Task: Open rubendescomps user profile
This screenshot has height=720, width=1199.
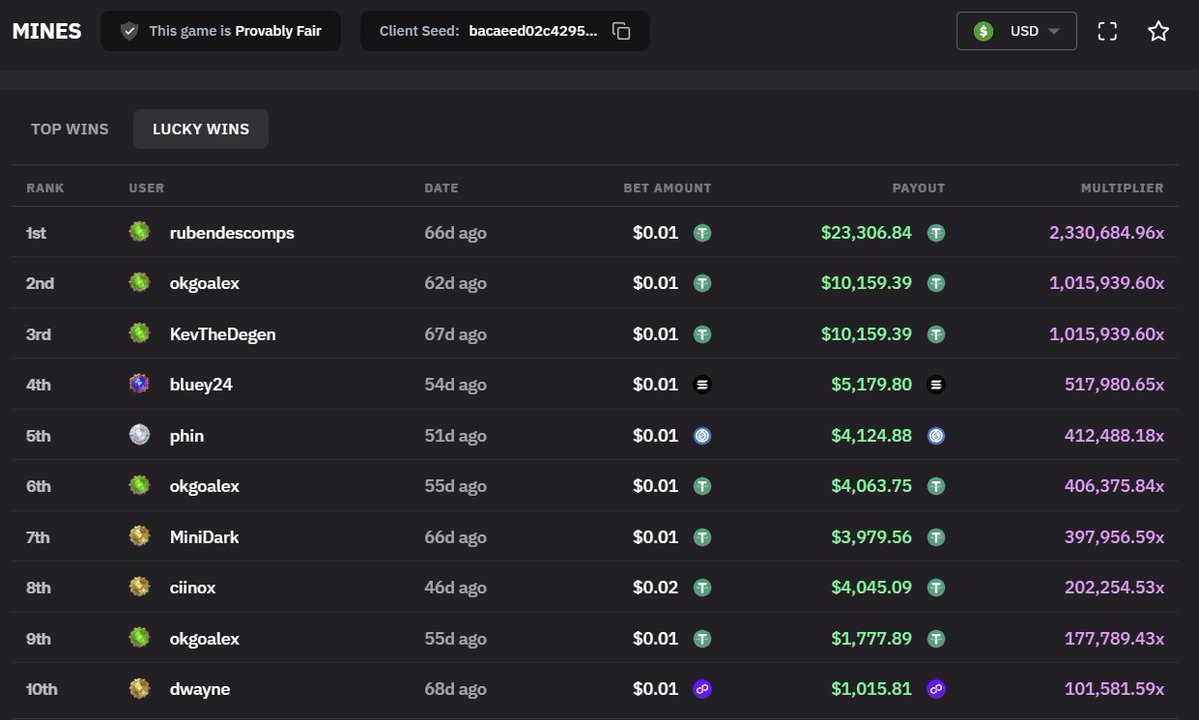Action: tap(232, 232)
